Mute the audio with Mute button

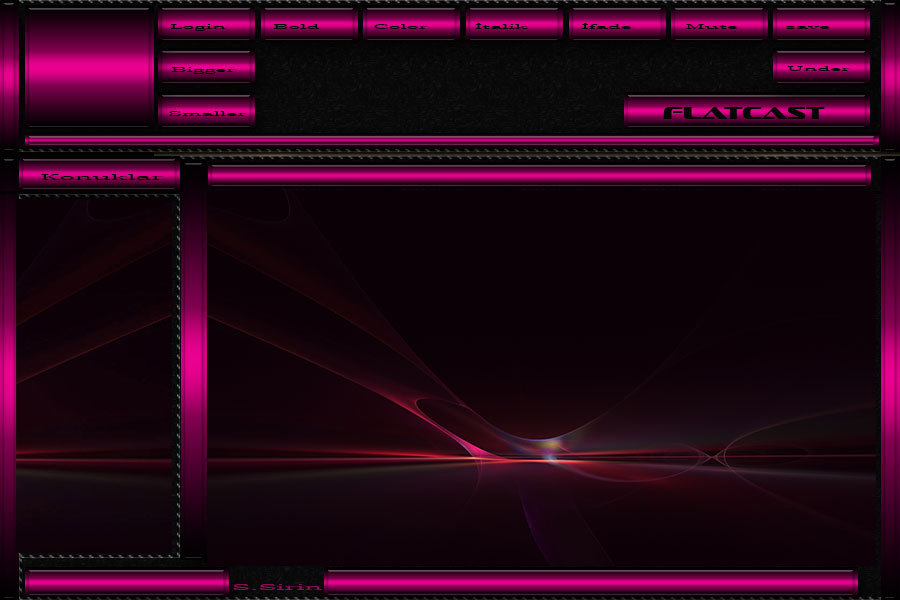[x=719, y=25]
